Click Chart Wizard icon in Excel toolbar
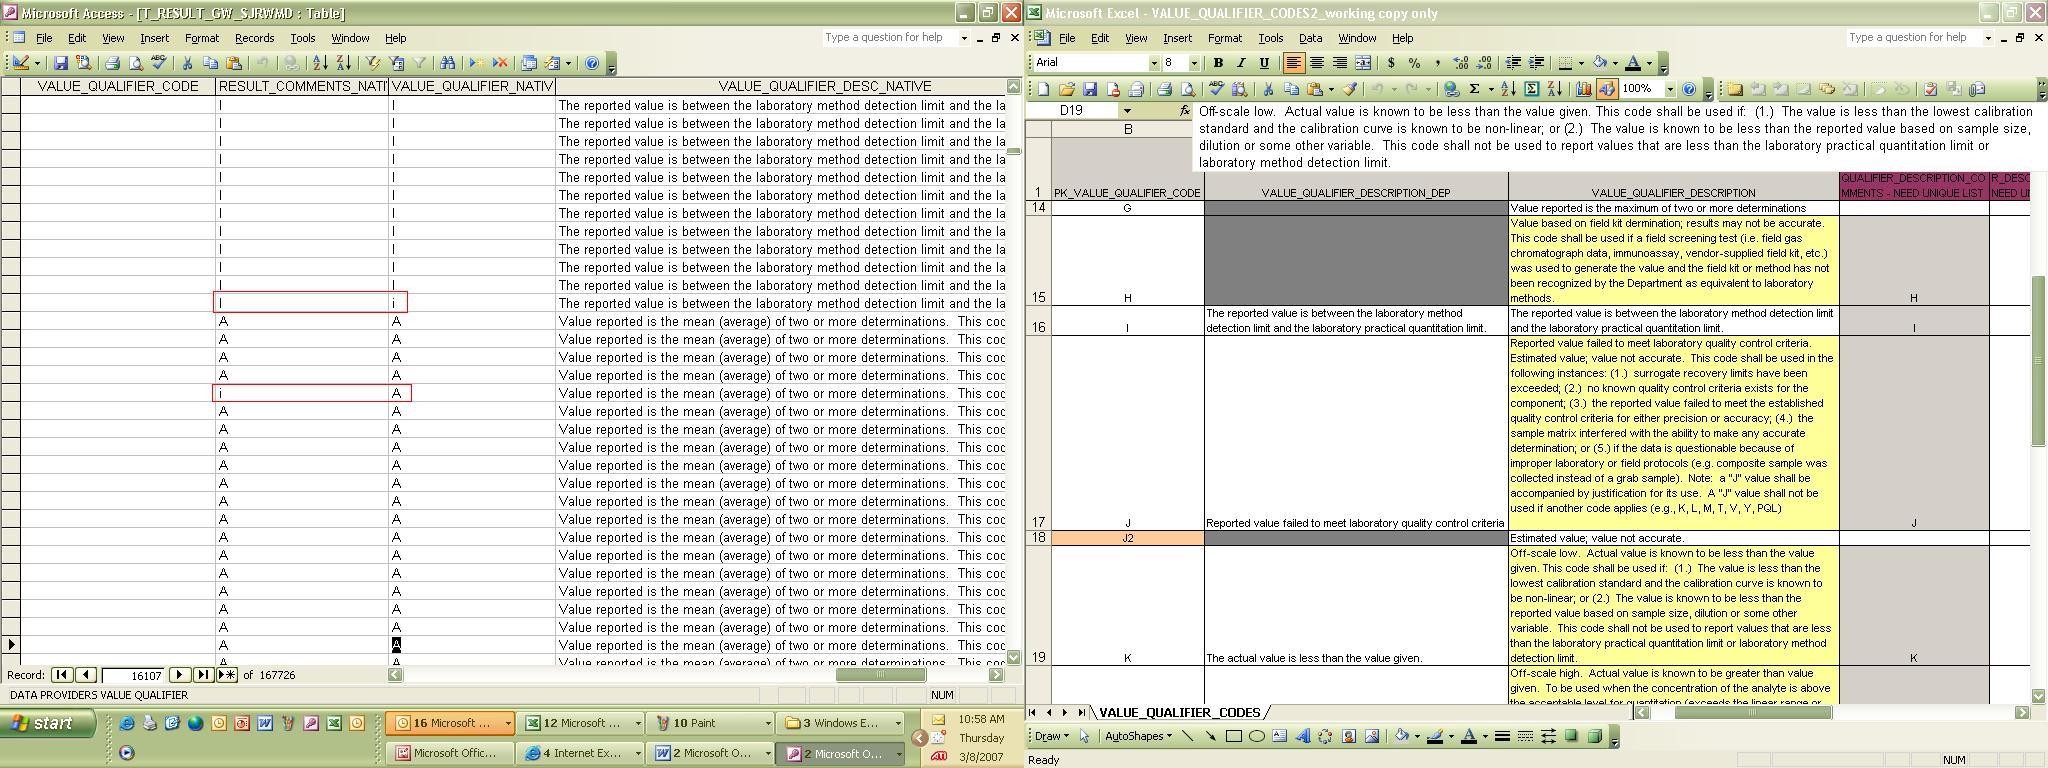This screenshot has height=768, width=2048. point(1584,89)
